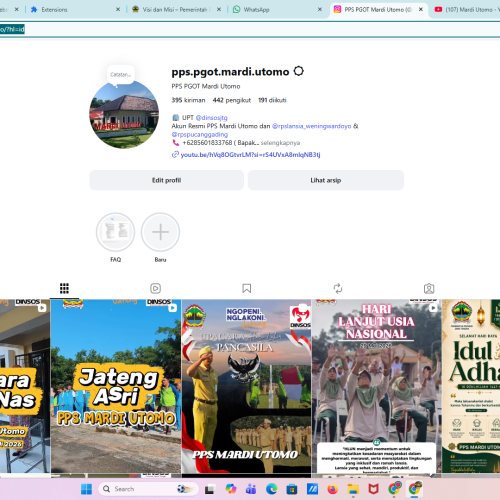Open profile settings gear next to username

point(298,71)
